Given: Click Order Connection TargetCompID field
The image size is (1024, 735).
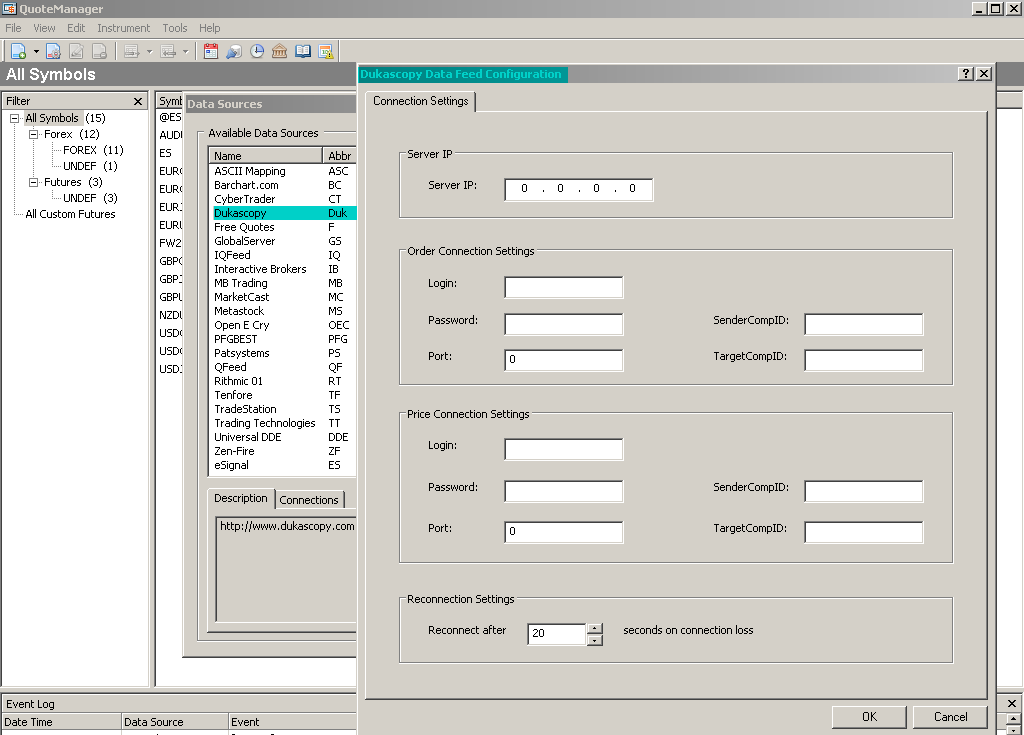Looking at the screenshot, I should point(863,360).
